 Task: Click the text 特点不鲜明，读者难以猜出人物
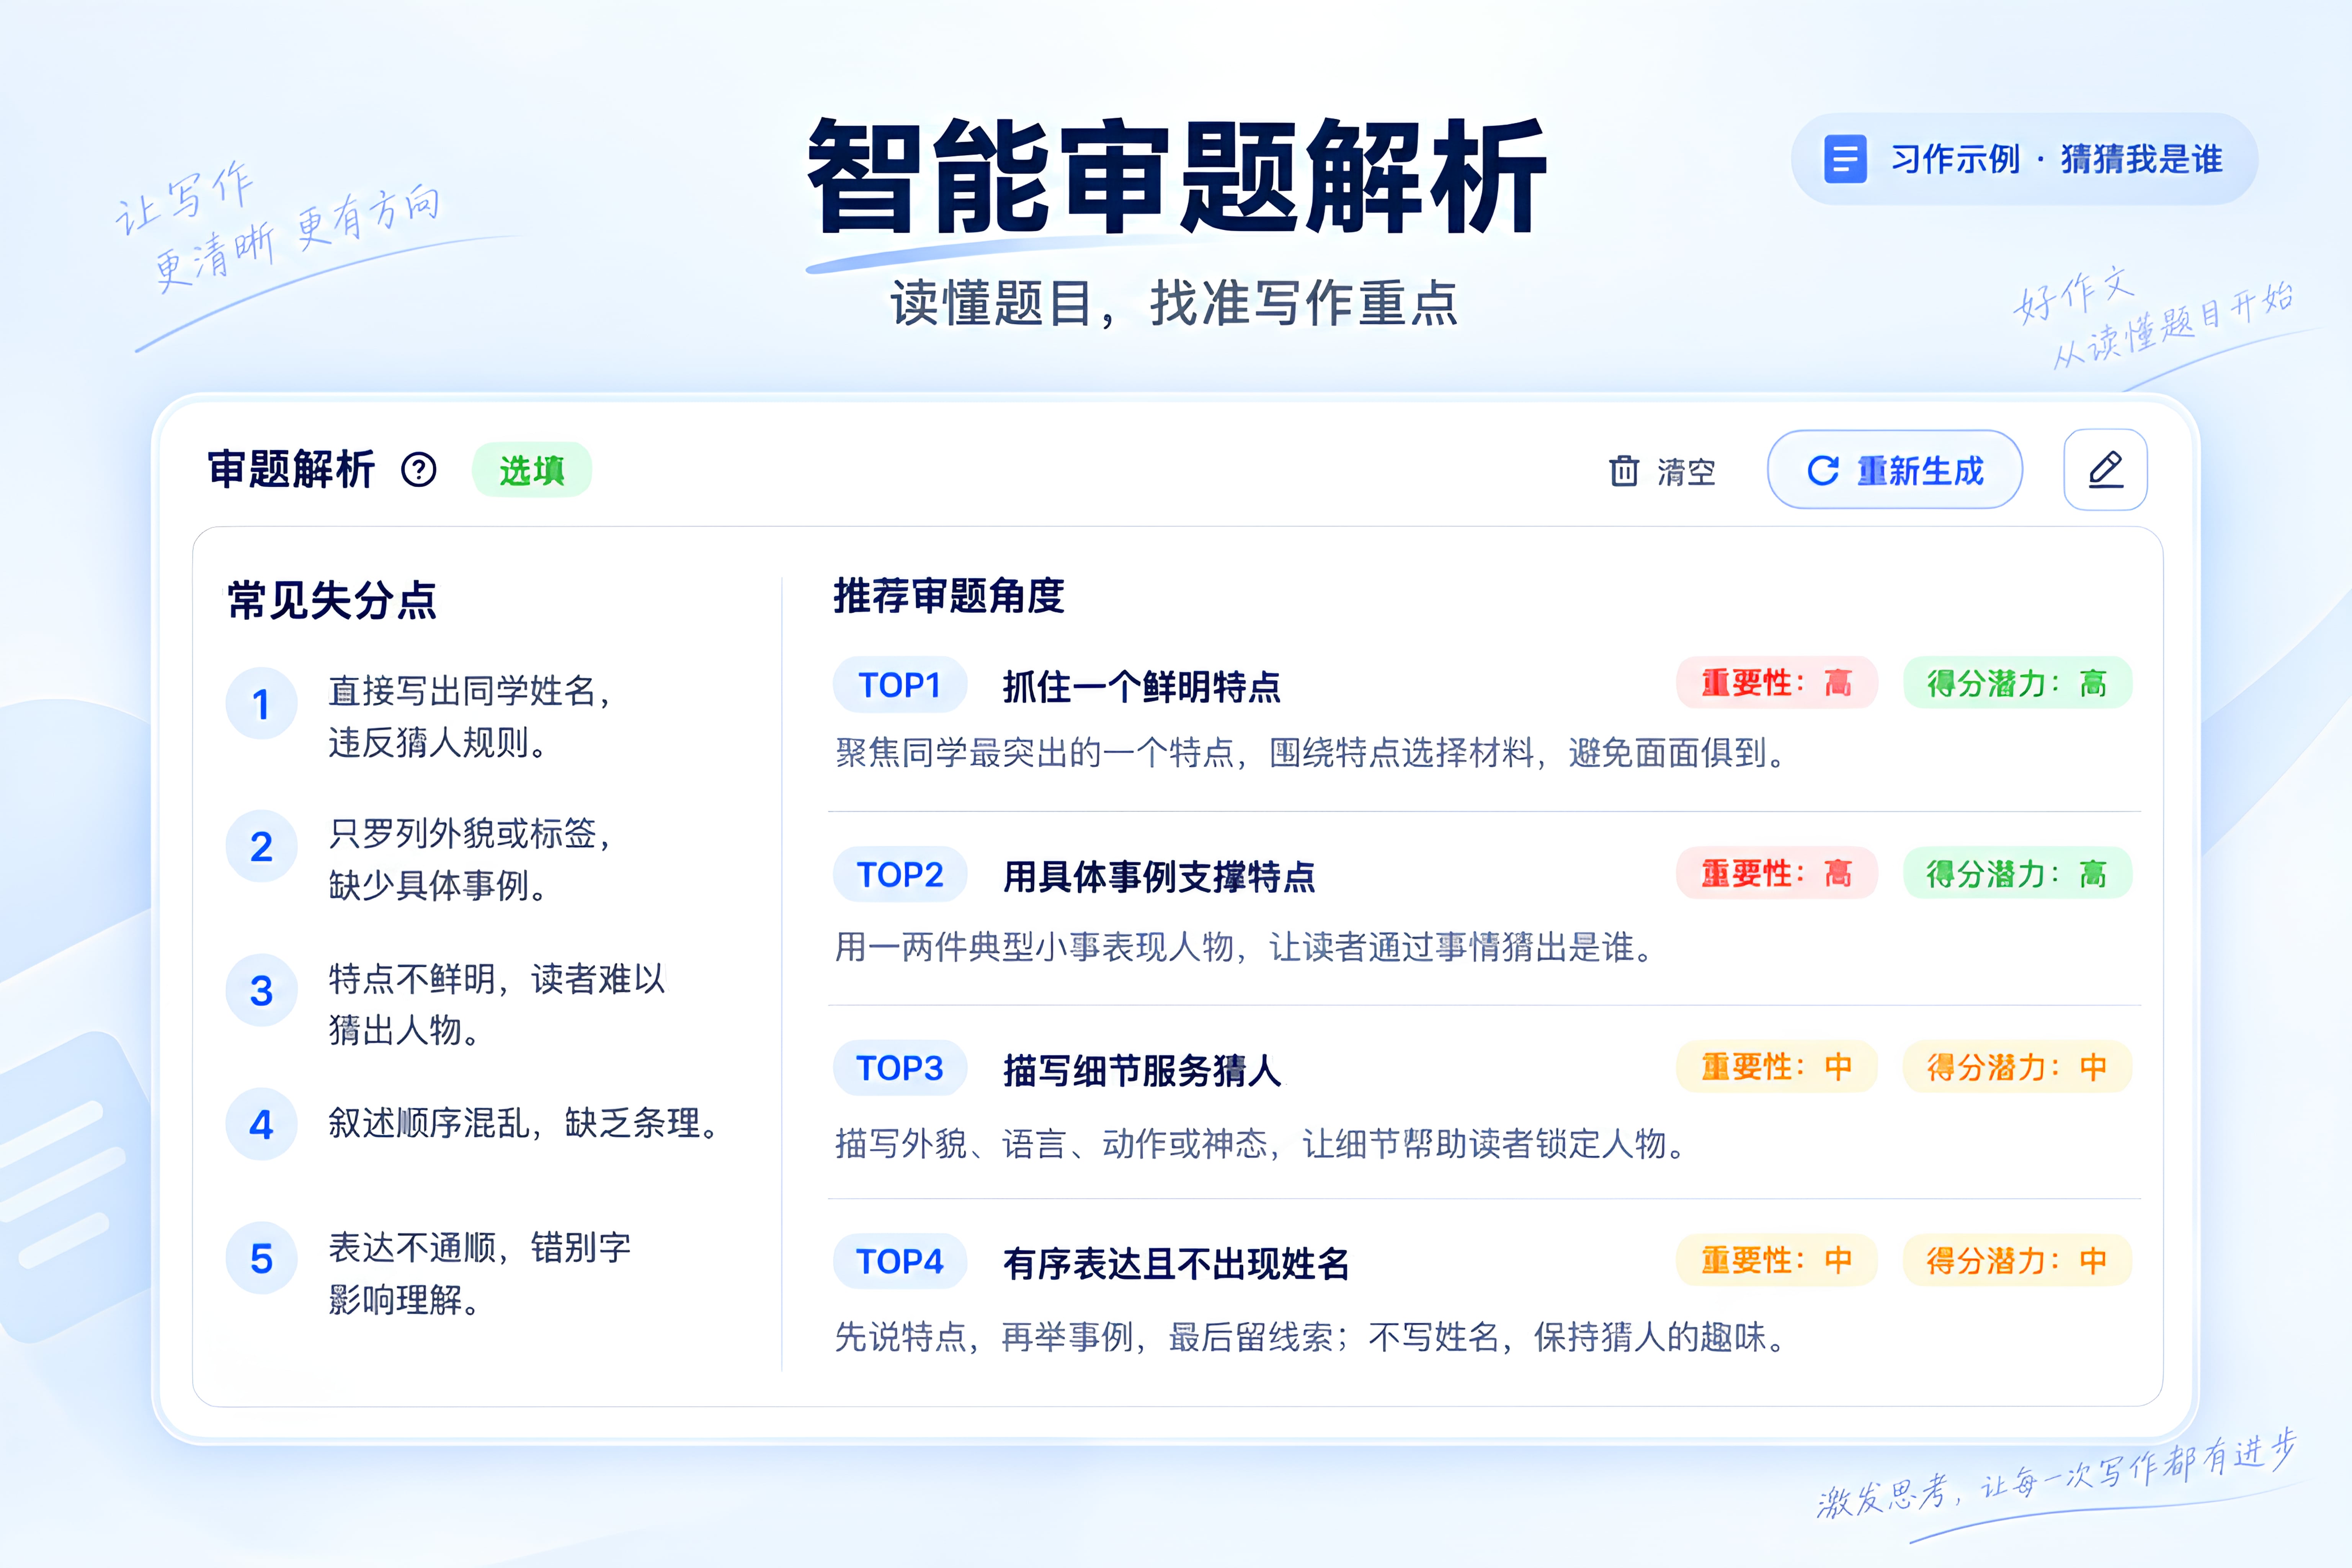(497, 1004)
